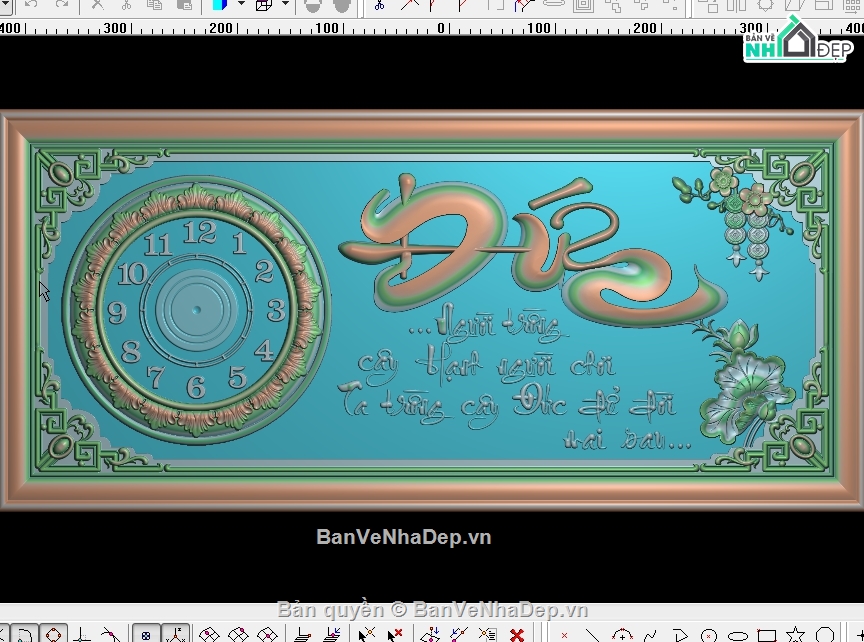Image resolution: width=864 pixels, height=642 pixels.
Task: Click the large red X delete icon
Action: 516,635
